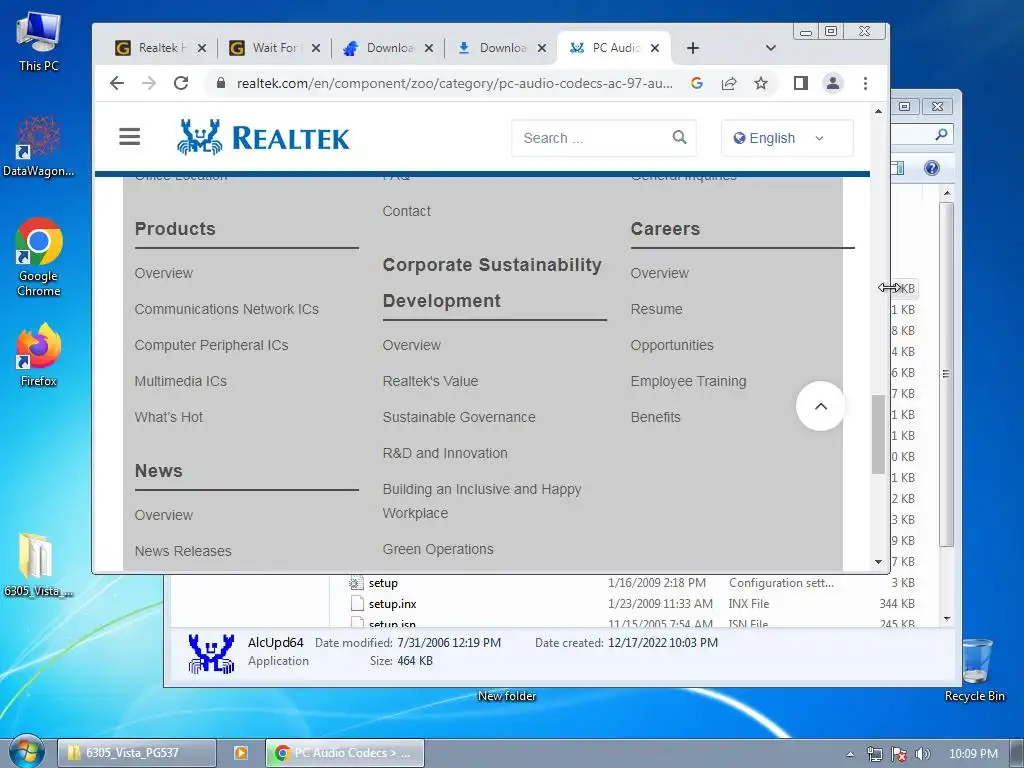Click the share page icon in address bar
This screenshot has height=768, width=1024.
pyautogui.click(x=729, y=83)
